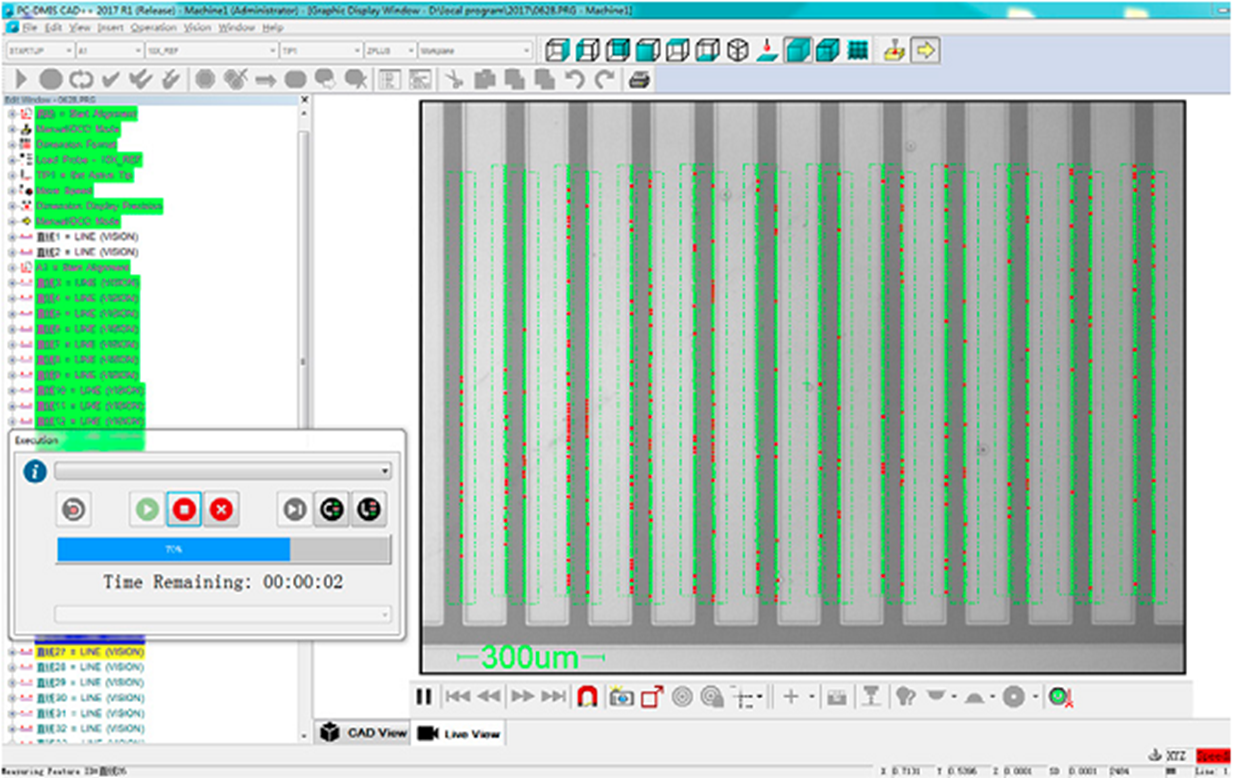Click the skip-step button in Execution dialog
Screen dimensions: 1244x778
[x=294, y=510]
